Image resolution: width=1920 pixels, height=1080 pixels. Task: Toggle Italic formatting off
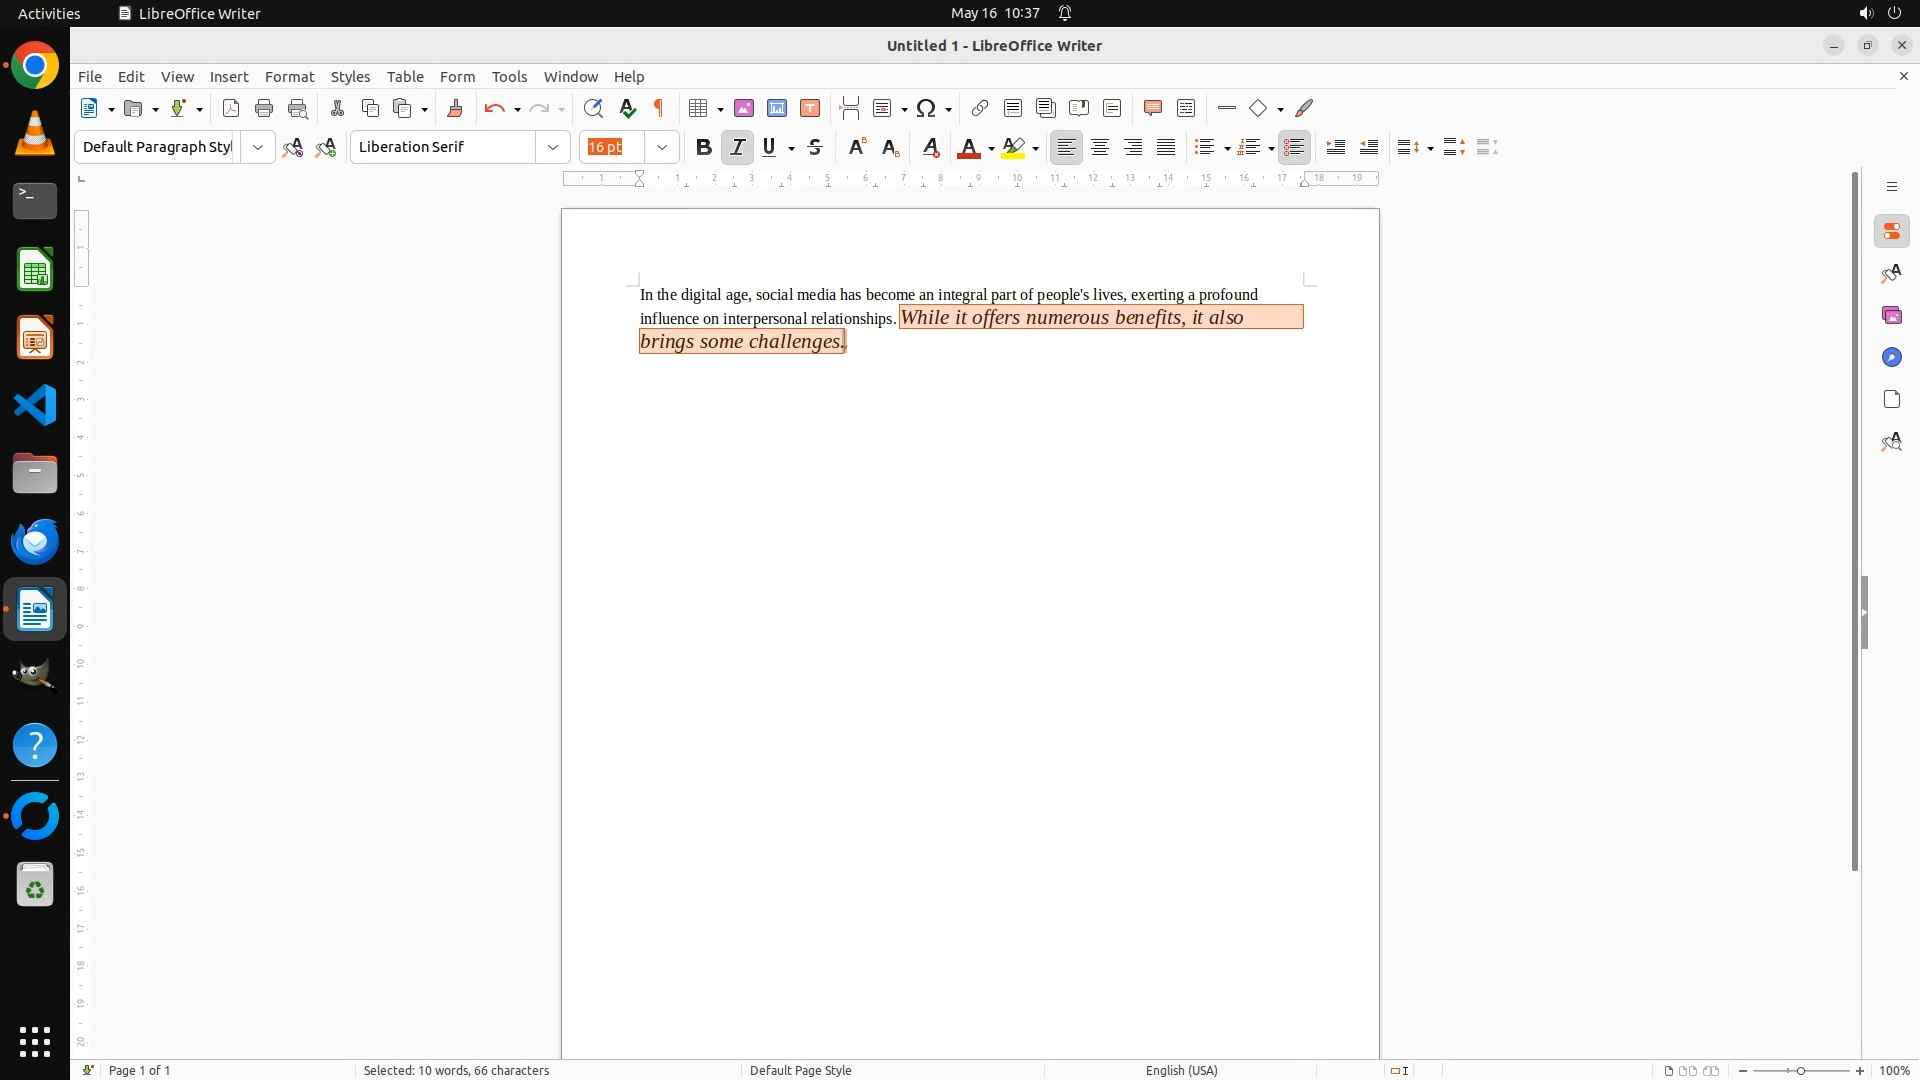tap(737, 147)
